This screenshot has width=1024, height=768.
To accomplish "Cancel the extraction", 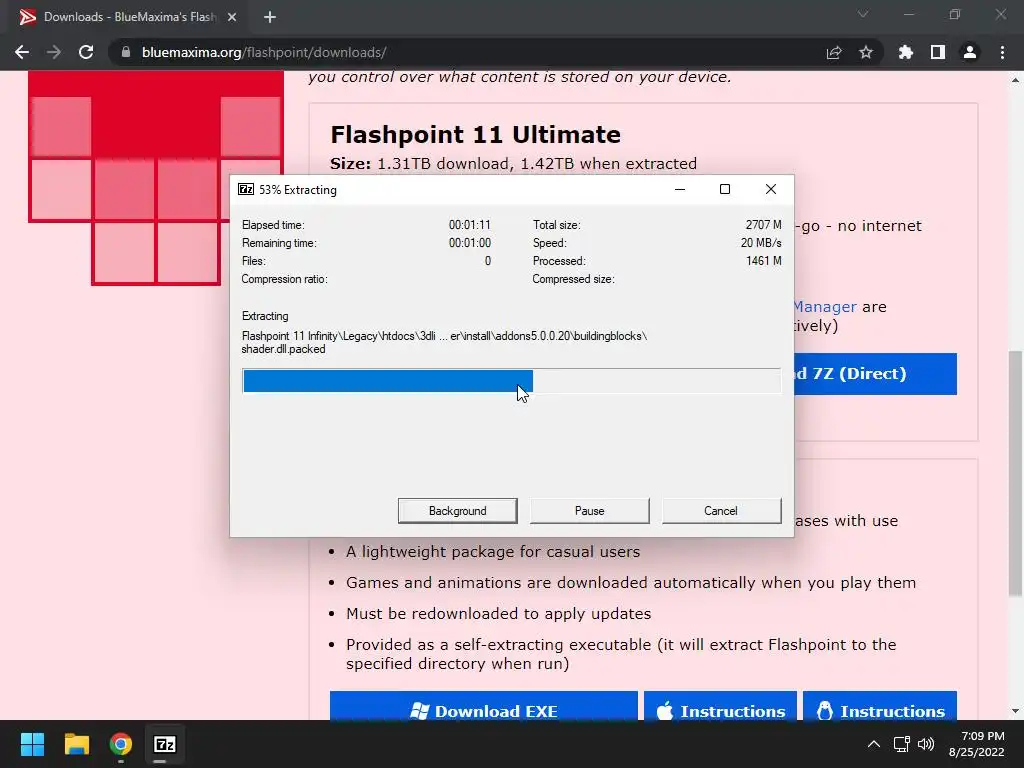I will click(721, 511).
